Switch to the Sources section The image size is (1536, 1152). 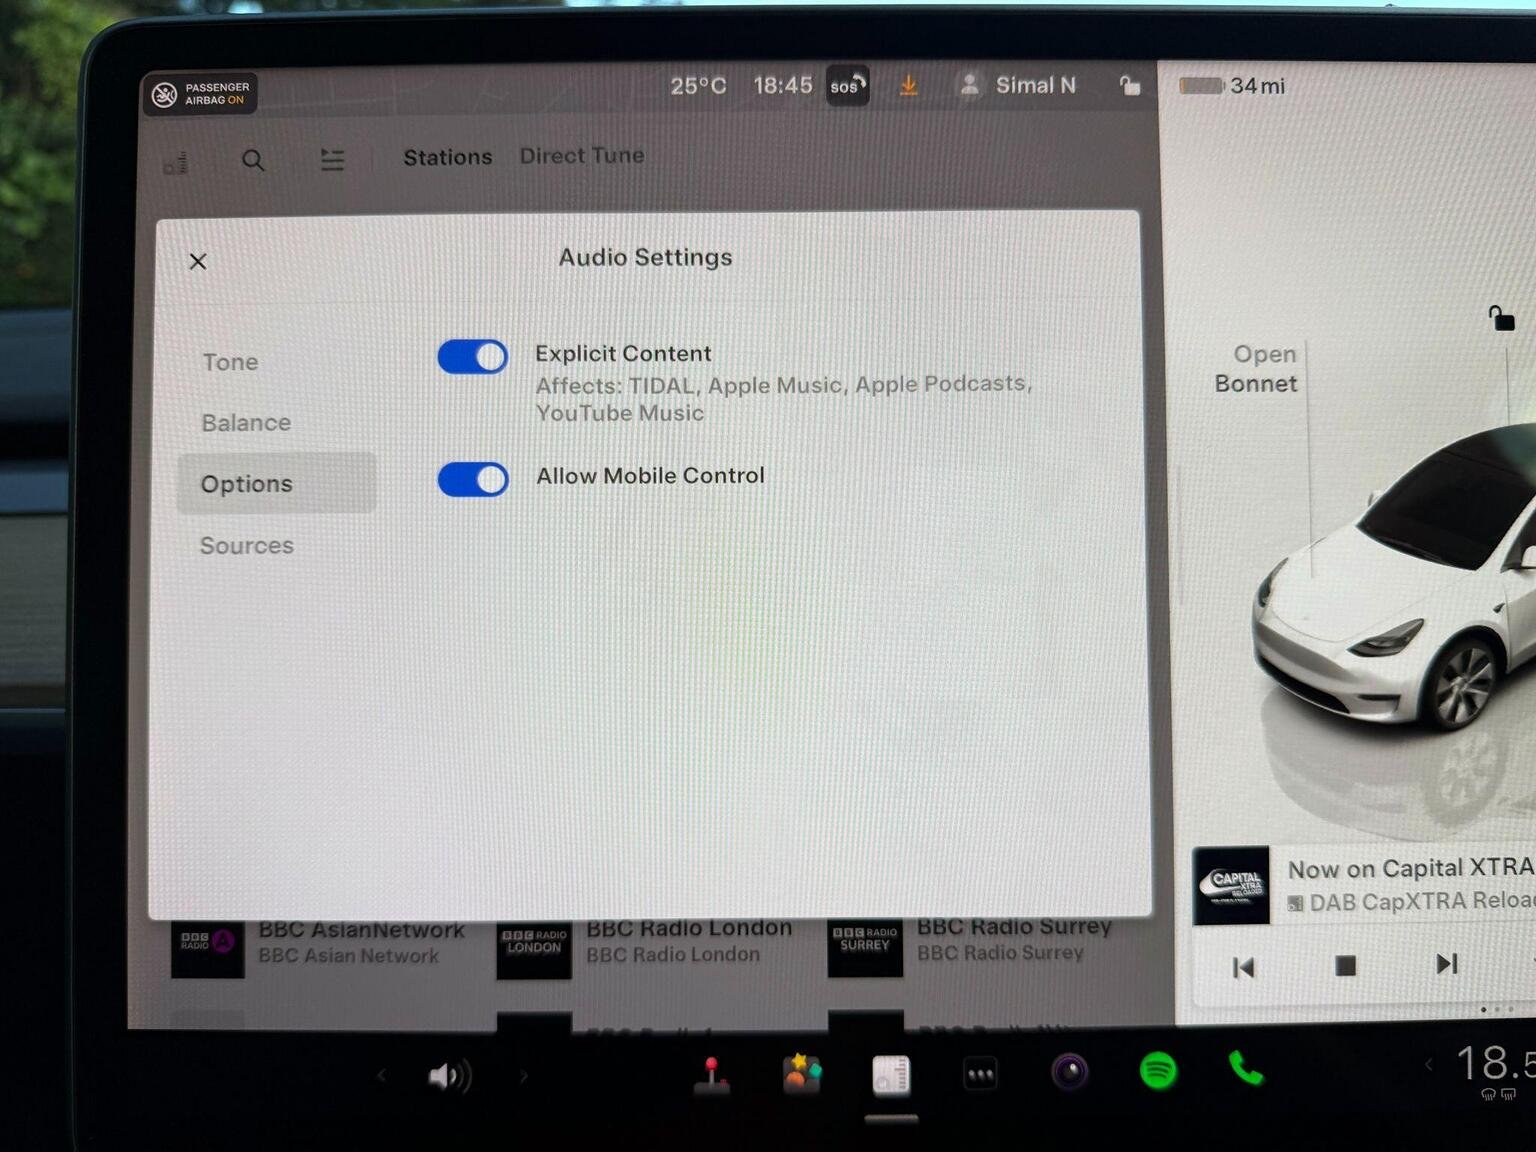(x=247, y=546)
